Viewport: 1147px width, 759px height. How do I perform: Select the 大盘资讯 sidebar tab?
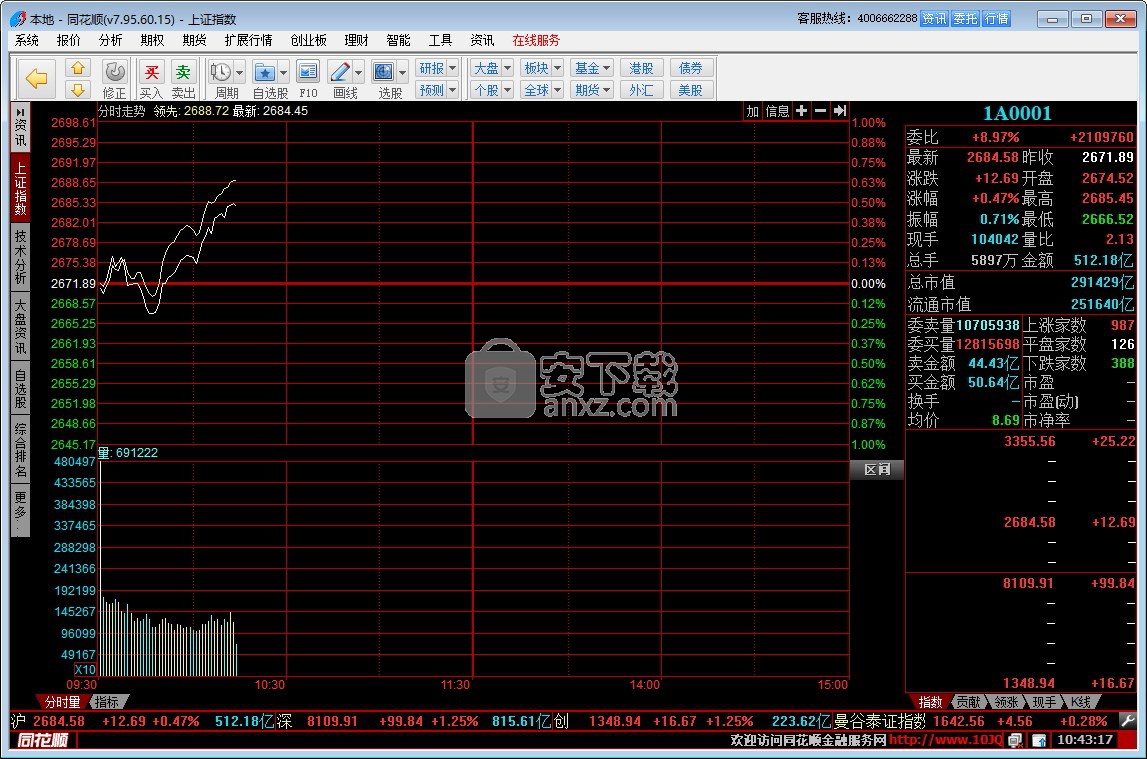(20, 327)
